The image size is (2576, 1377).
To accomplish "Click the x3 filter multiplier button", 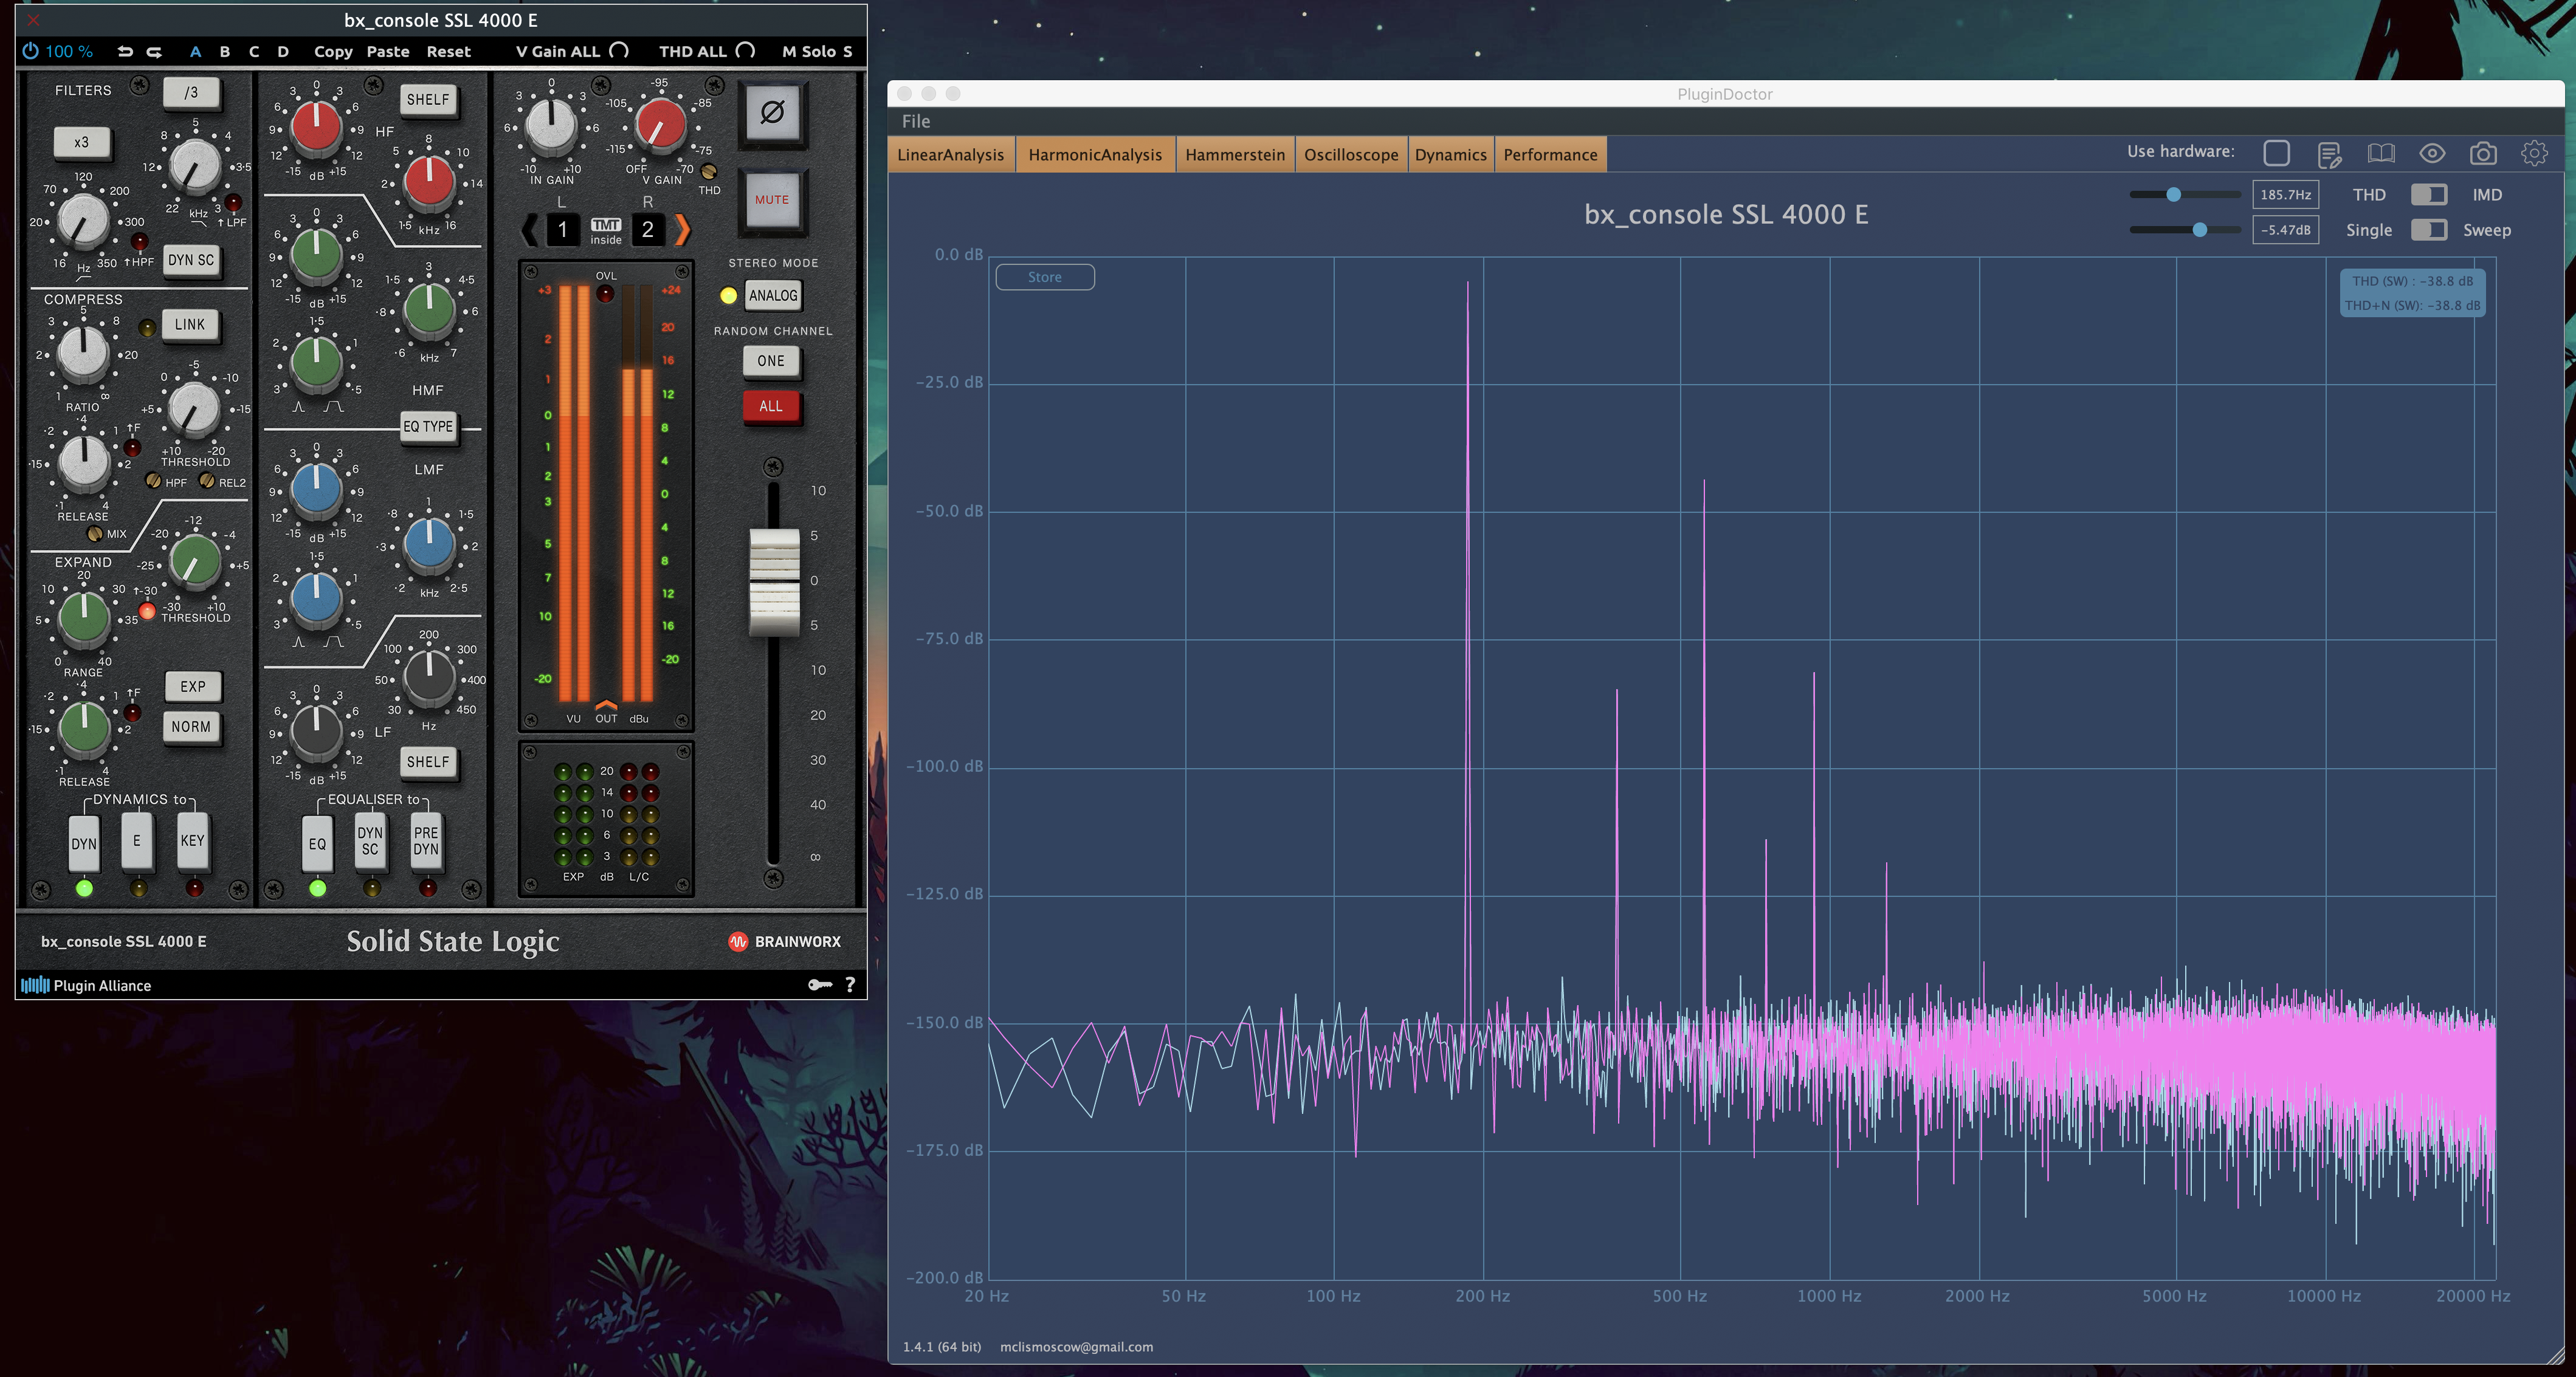I will coord(81,142).
